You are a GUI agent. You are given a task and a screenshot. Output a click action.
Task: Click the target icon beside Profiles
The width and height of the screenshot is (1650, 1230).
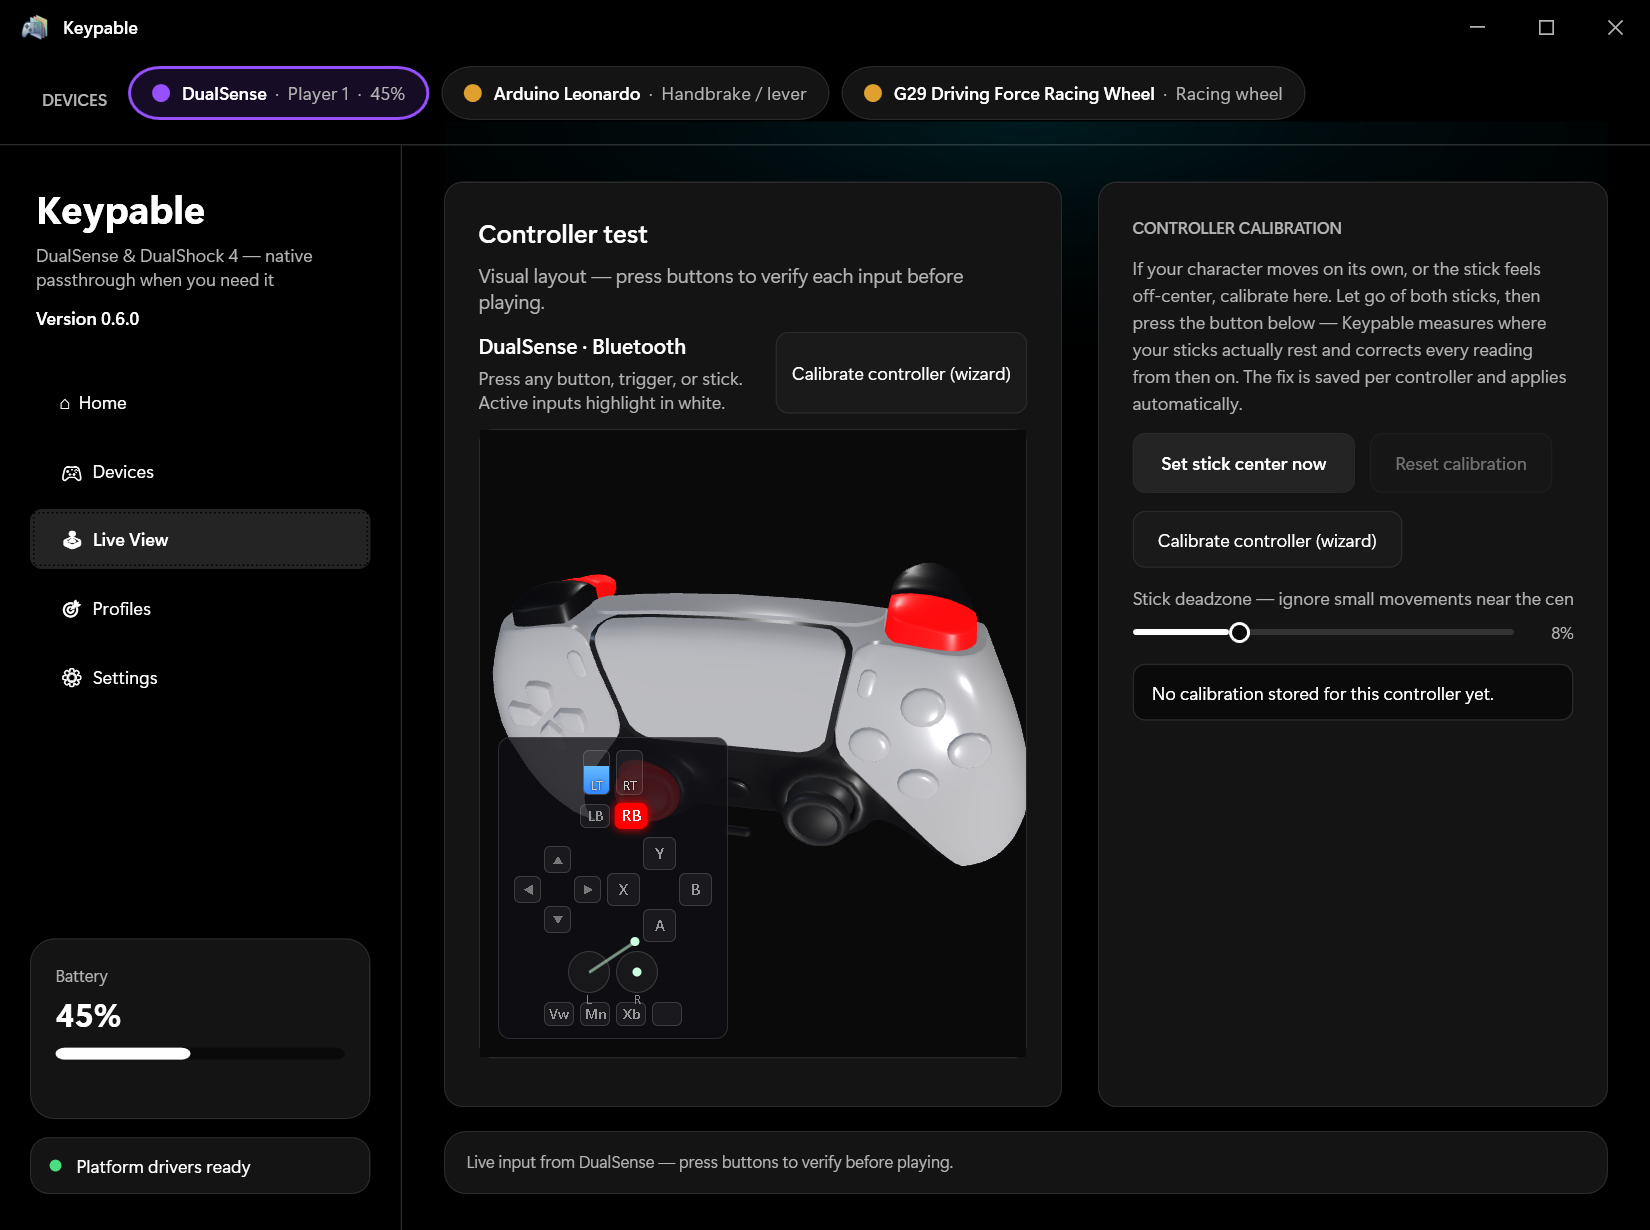point(72,609)
